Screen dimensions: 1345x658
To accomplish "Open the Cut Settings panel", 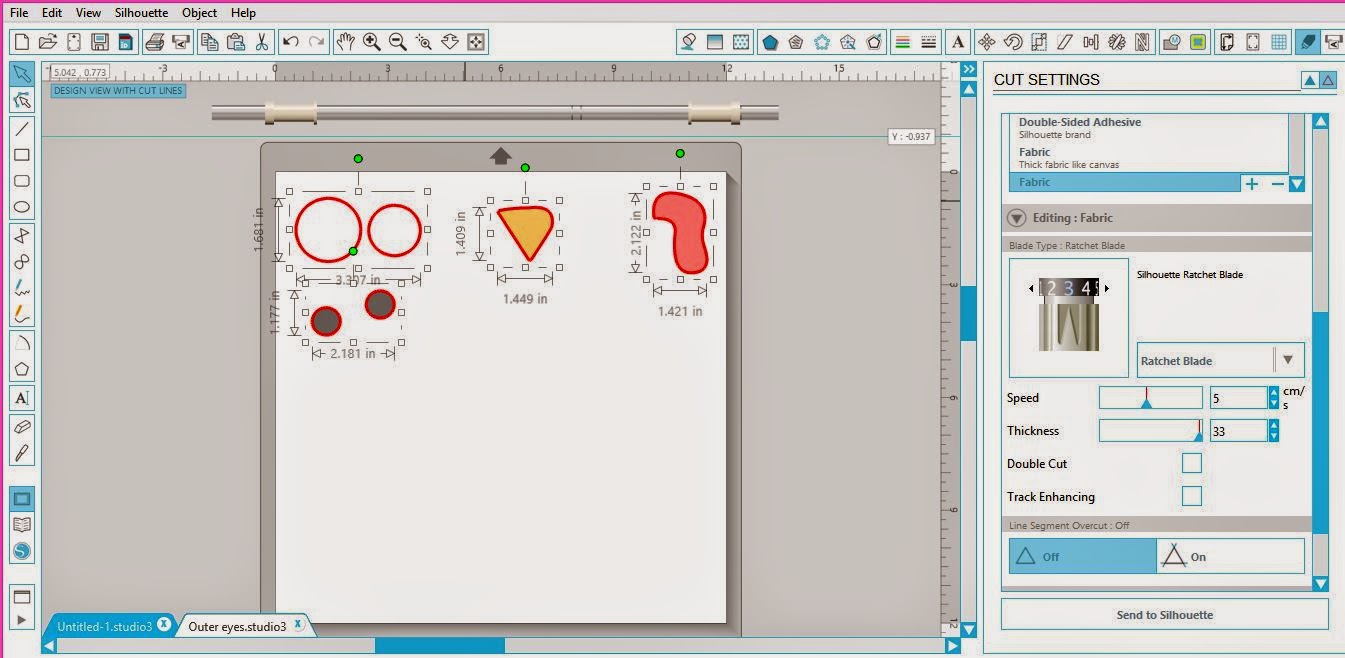I will pyautogui.click(x=1310, y=42).
